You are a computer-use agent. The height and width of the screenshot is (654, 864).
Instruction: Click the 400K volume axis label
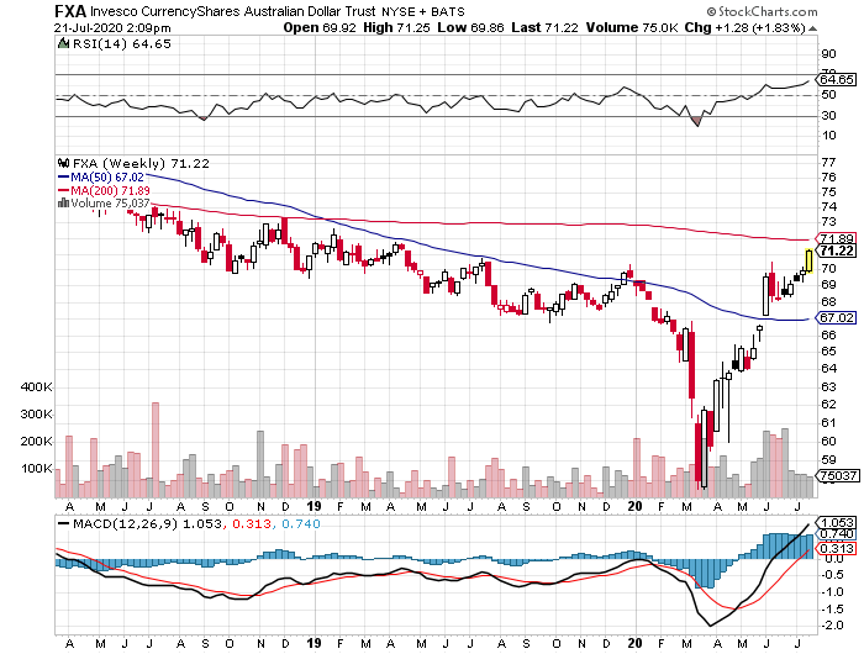tap(36, 387)
